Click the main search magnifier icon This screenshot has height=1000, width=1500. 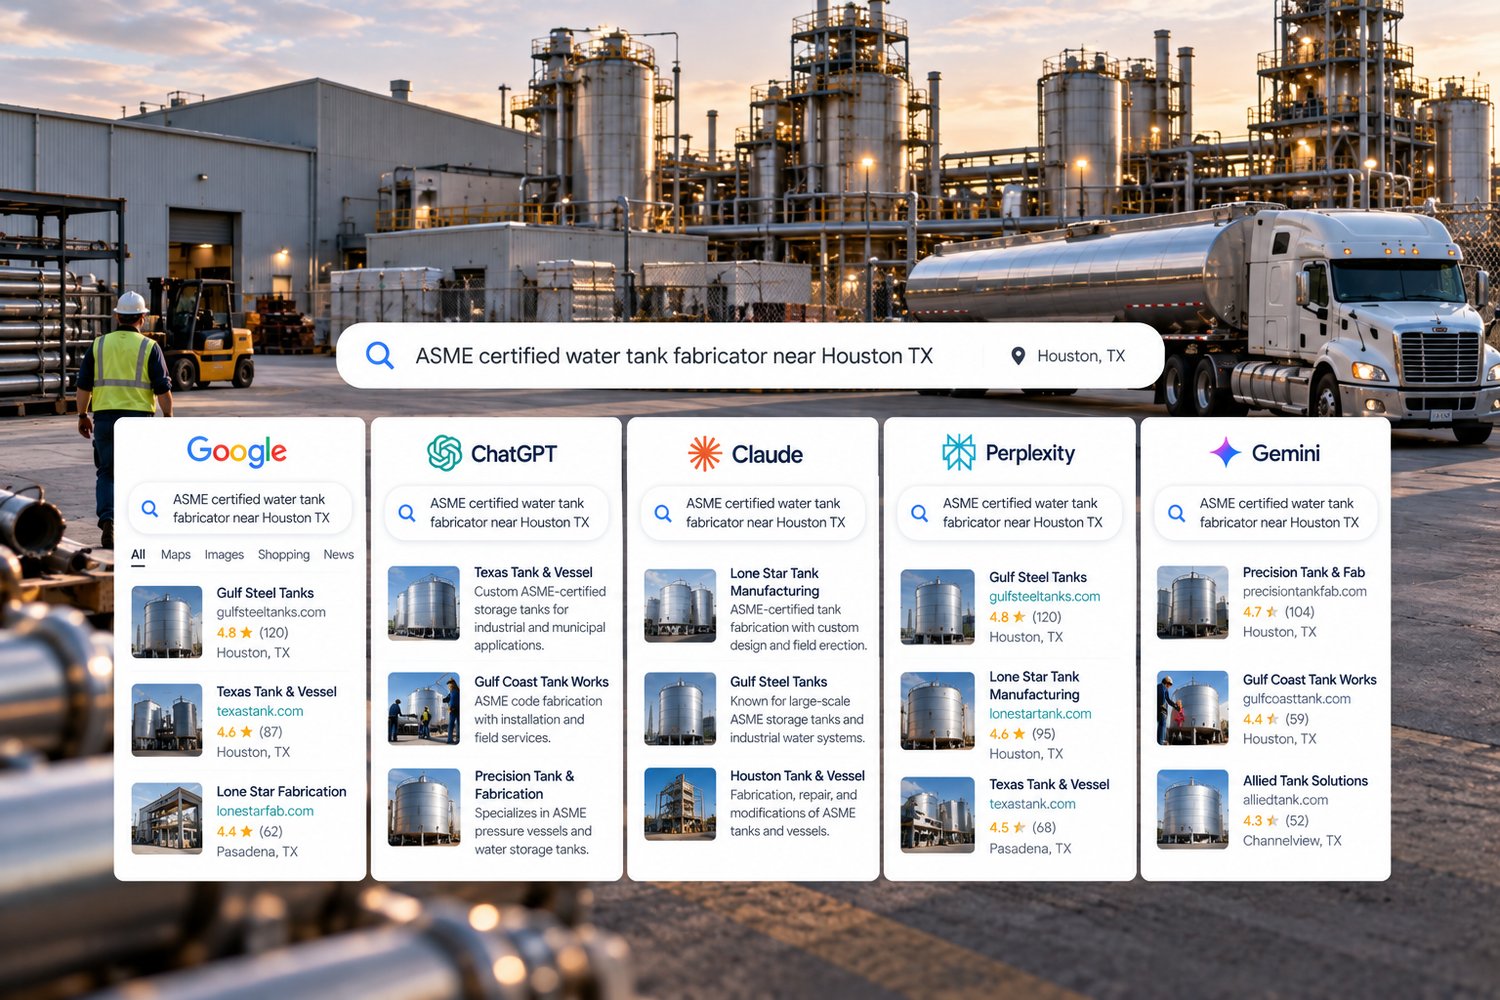(x=379, y=355)
